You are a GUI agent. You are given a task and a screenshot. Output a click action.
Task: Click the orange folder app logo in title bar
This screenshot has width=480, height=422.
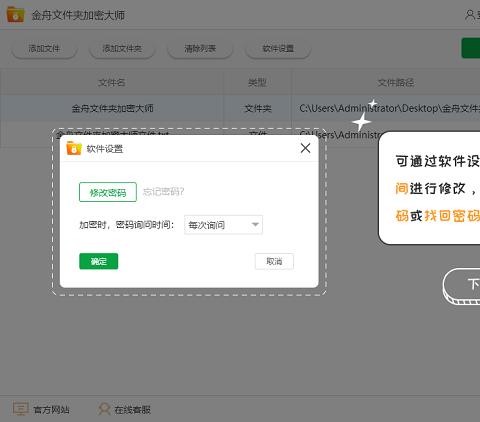(15, 15)
